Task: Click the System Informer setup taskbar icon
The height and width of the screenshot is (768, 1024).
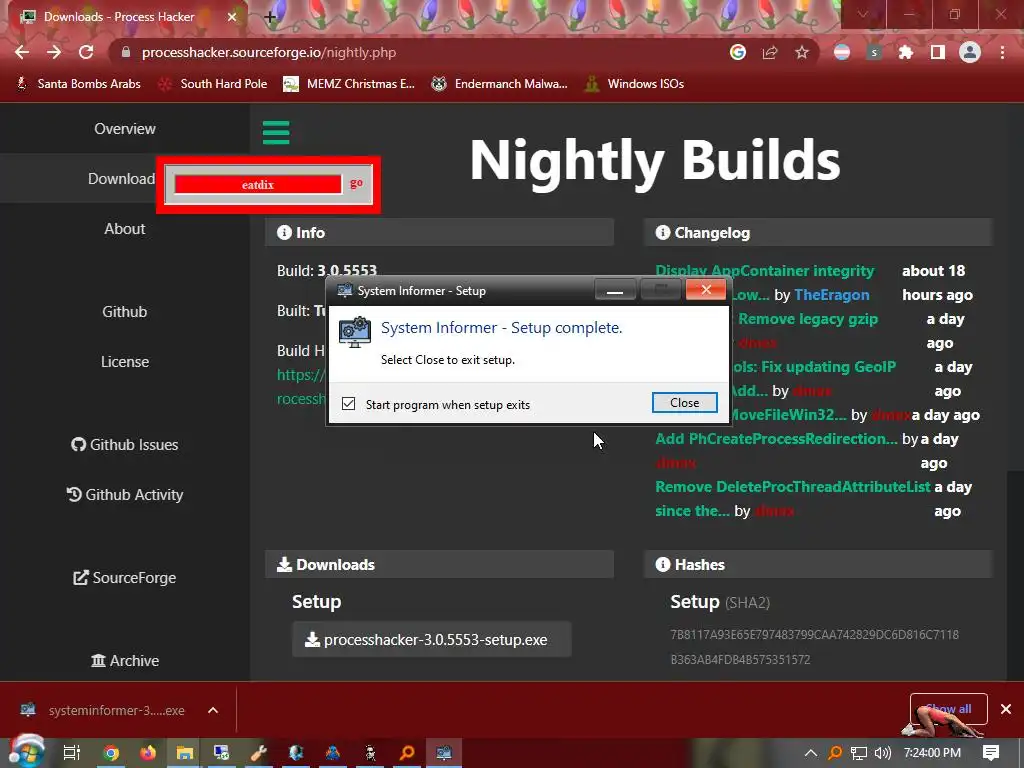Action: click(x=444, y=753)
